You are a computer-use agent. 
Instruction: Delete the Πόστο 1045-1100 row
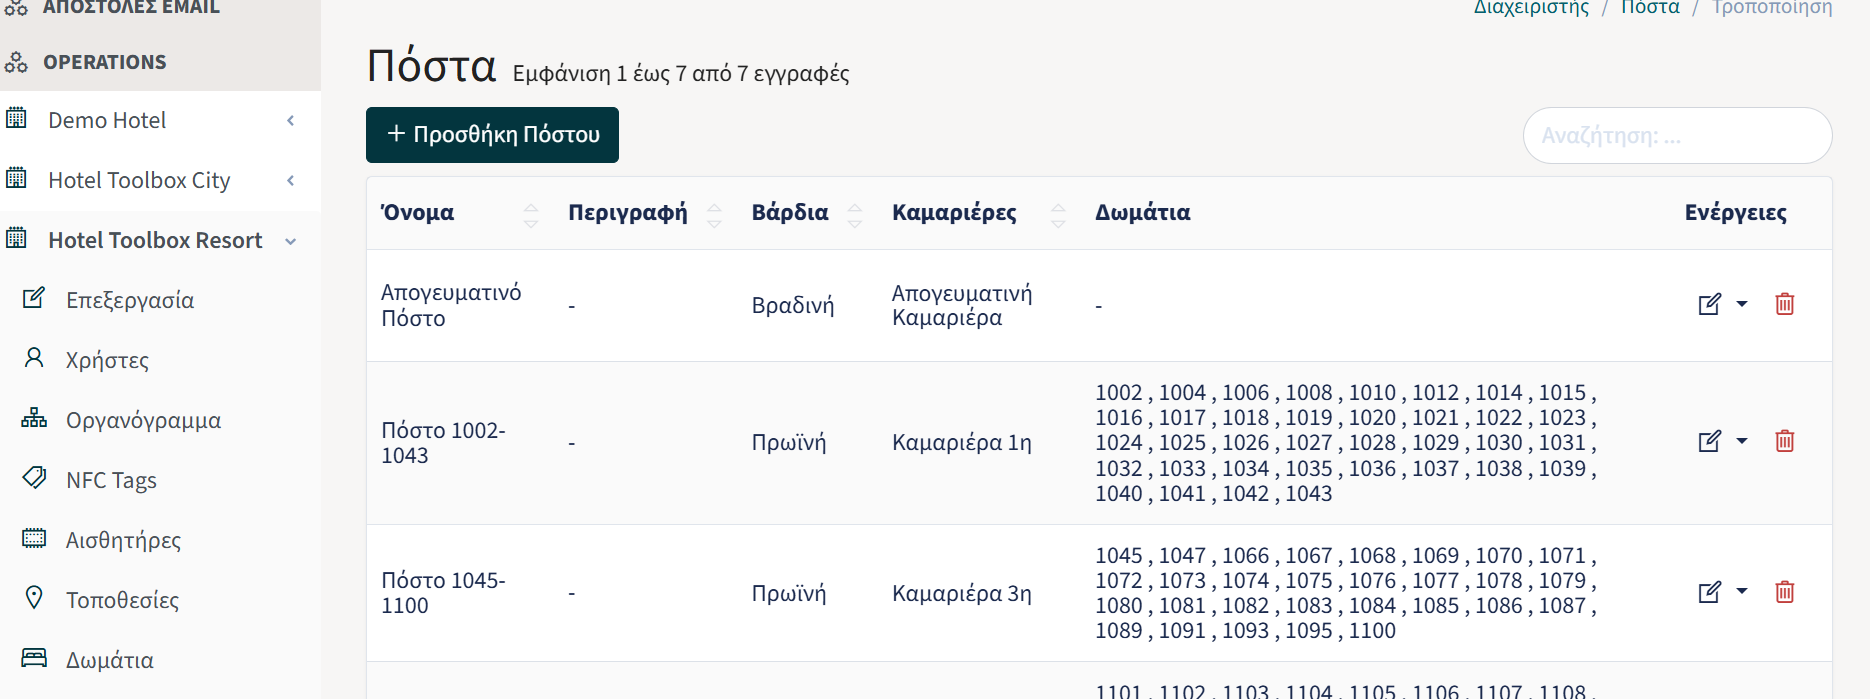tap(1785, 592)
